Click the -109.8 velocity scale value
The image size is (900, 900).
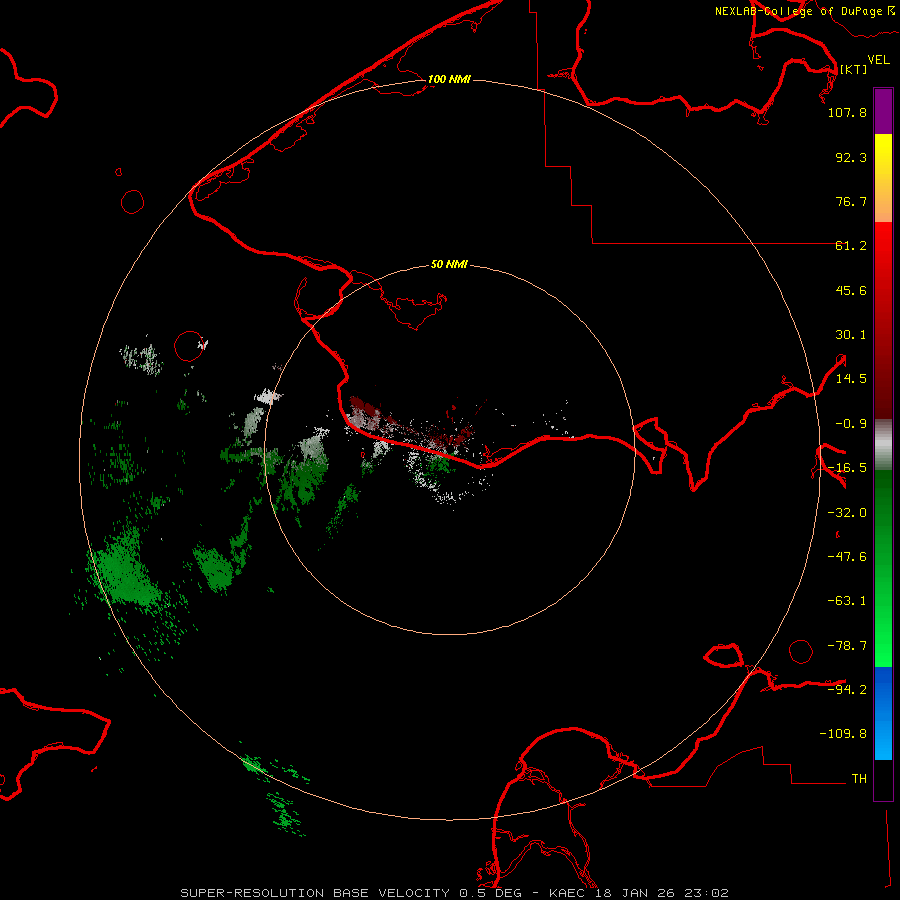843,734
